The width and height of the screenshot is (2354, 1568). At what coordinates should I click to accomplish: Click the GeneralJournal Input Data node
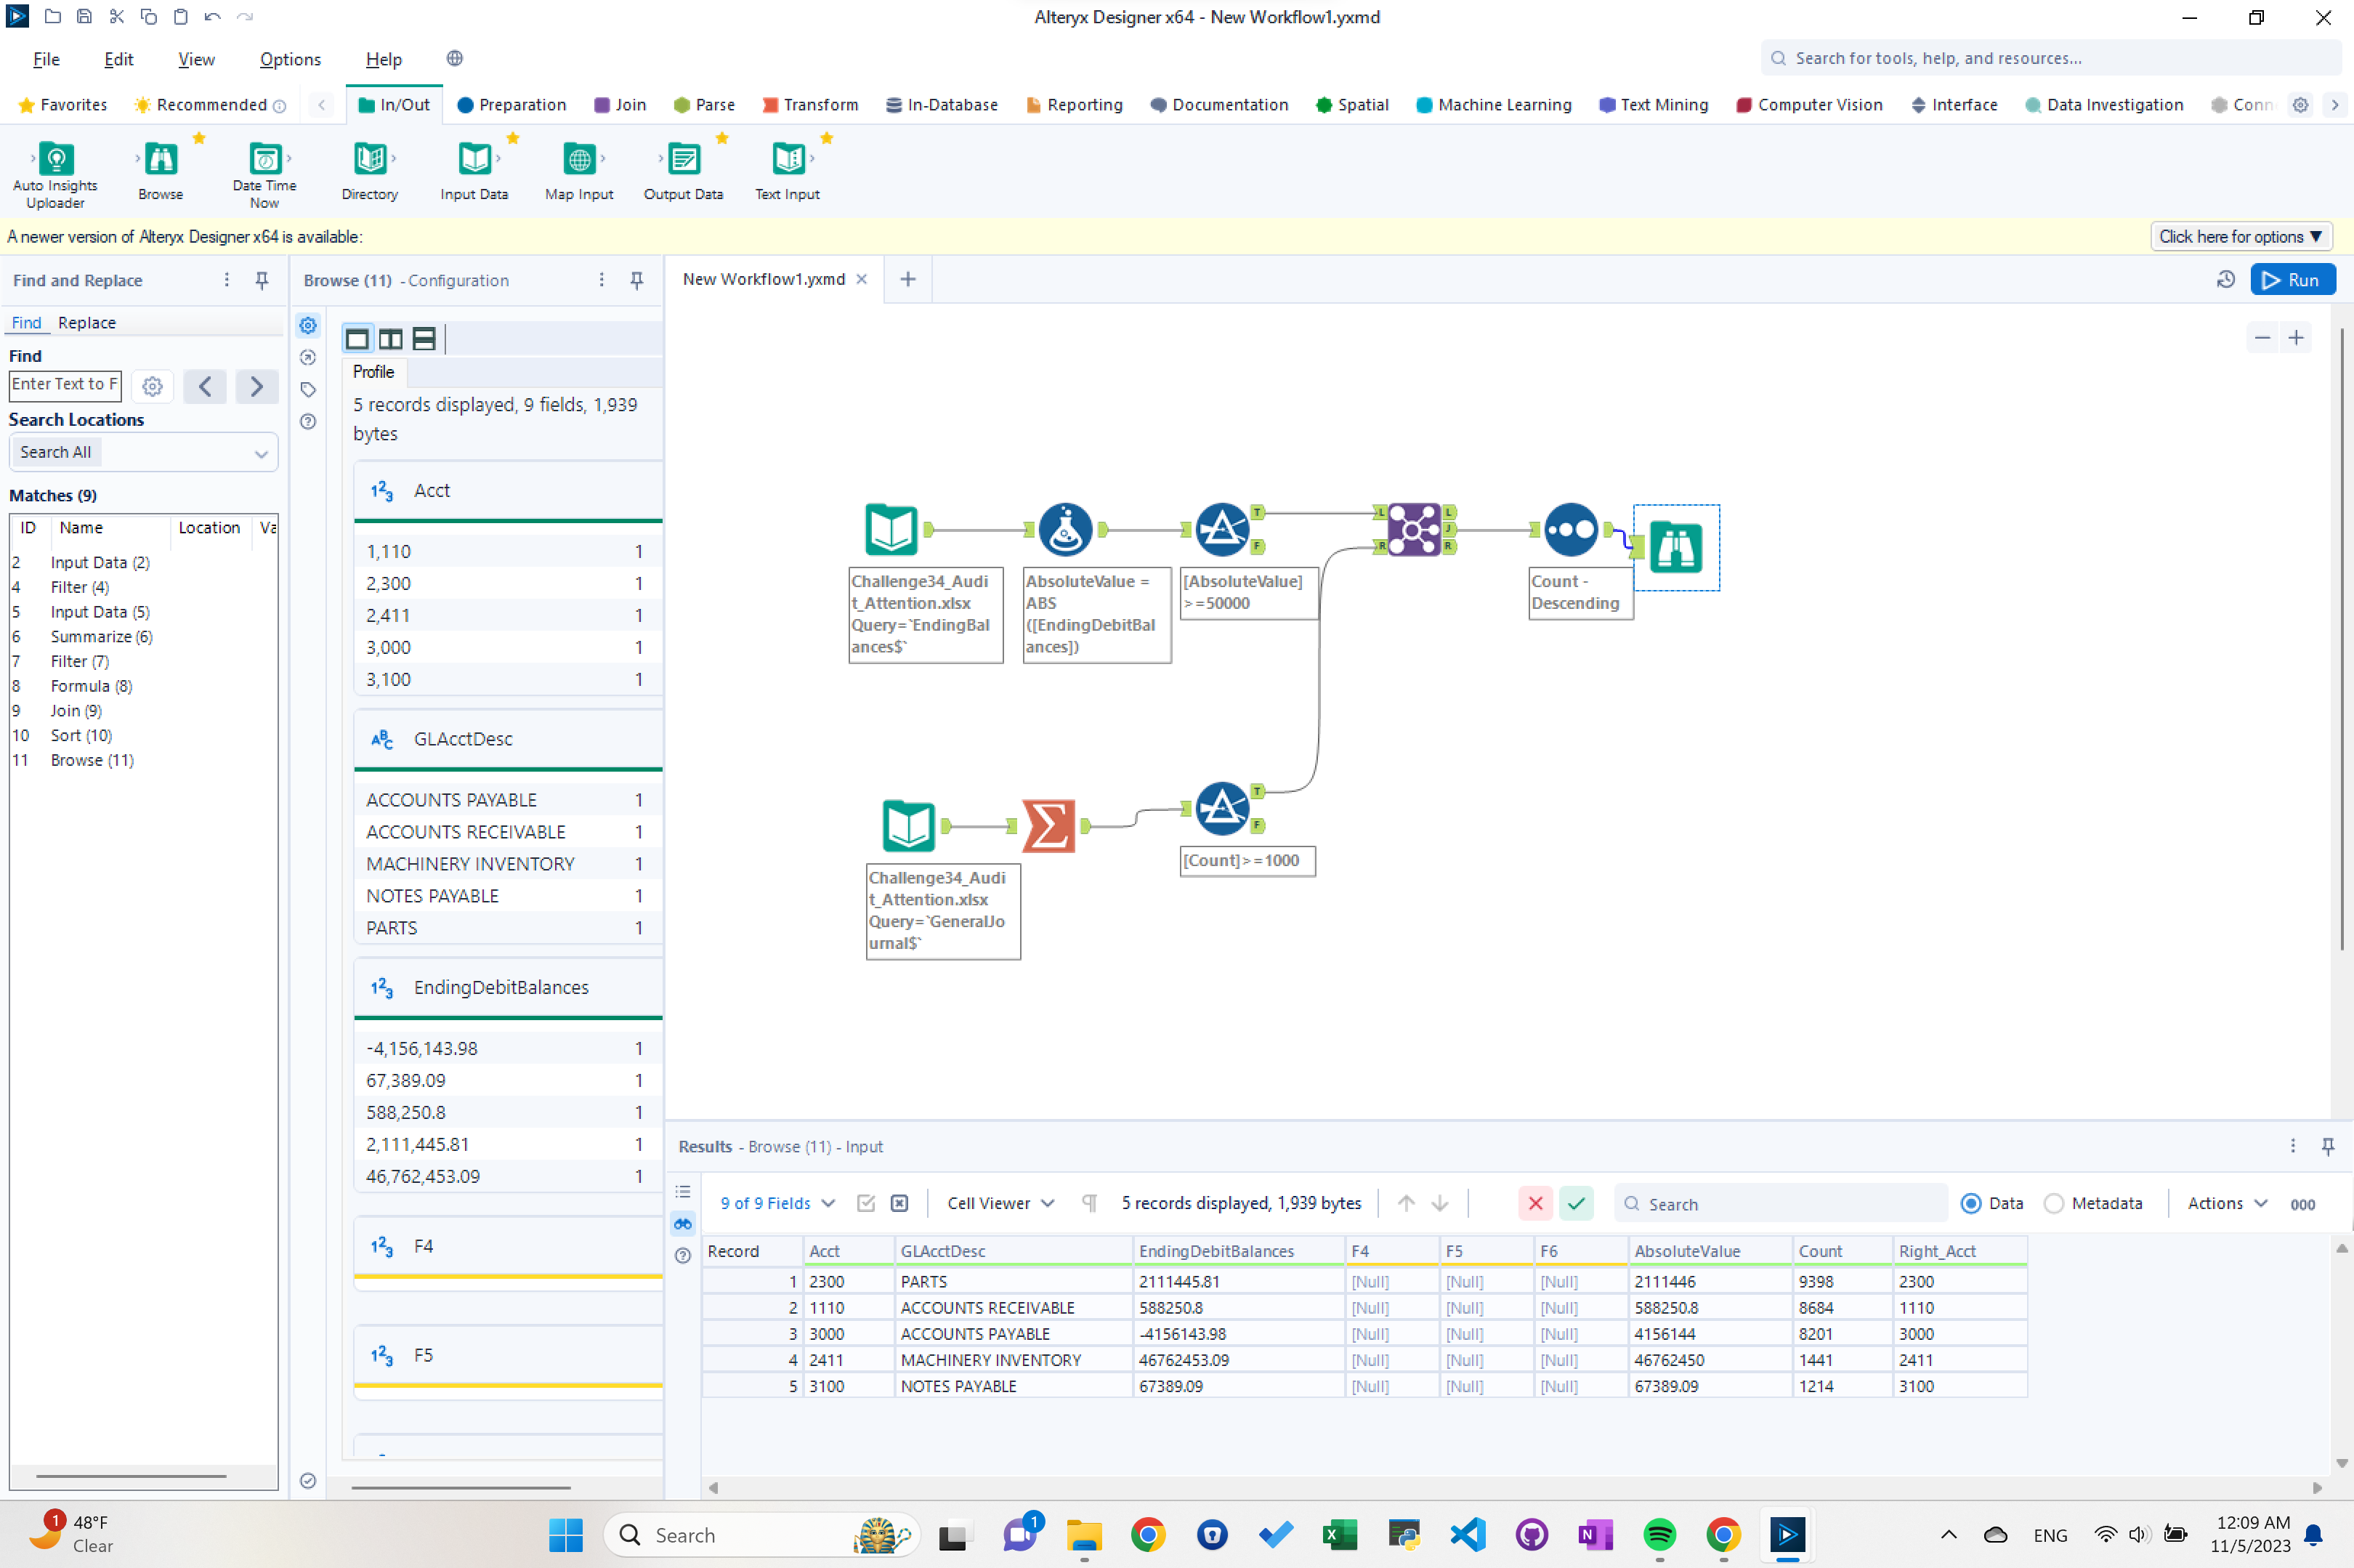908,825
